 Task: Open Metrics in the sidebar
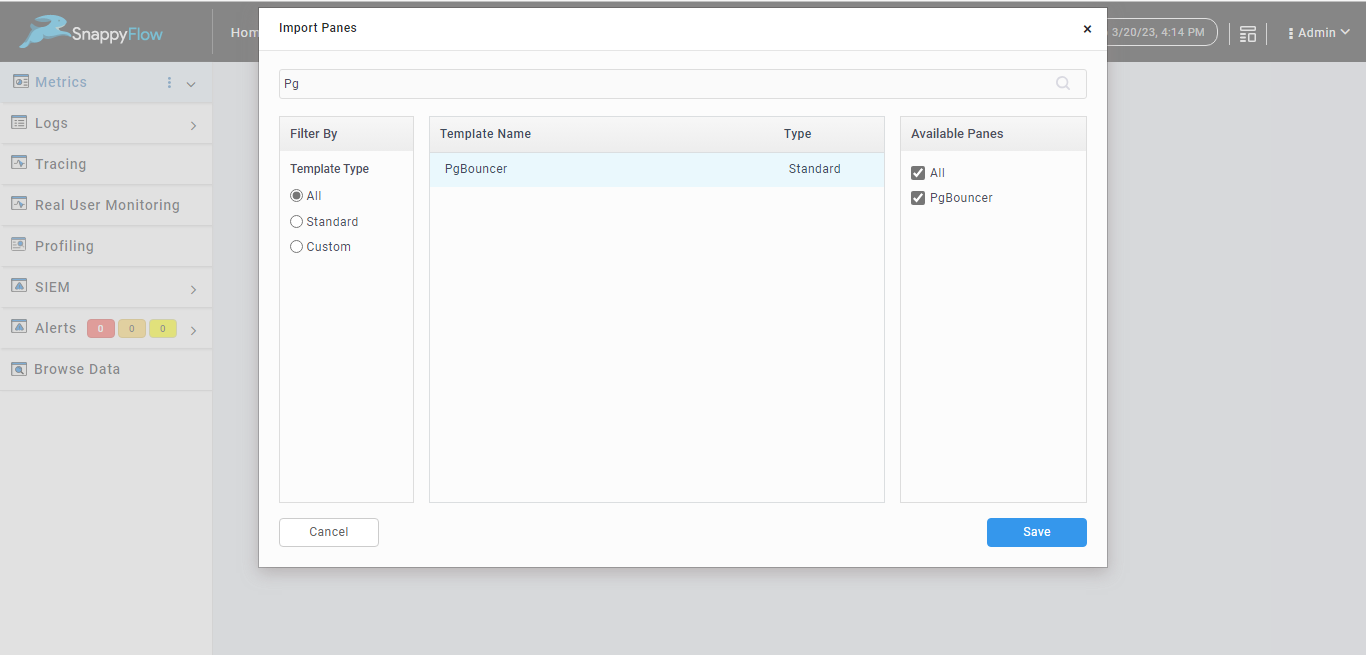point(61,82)
